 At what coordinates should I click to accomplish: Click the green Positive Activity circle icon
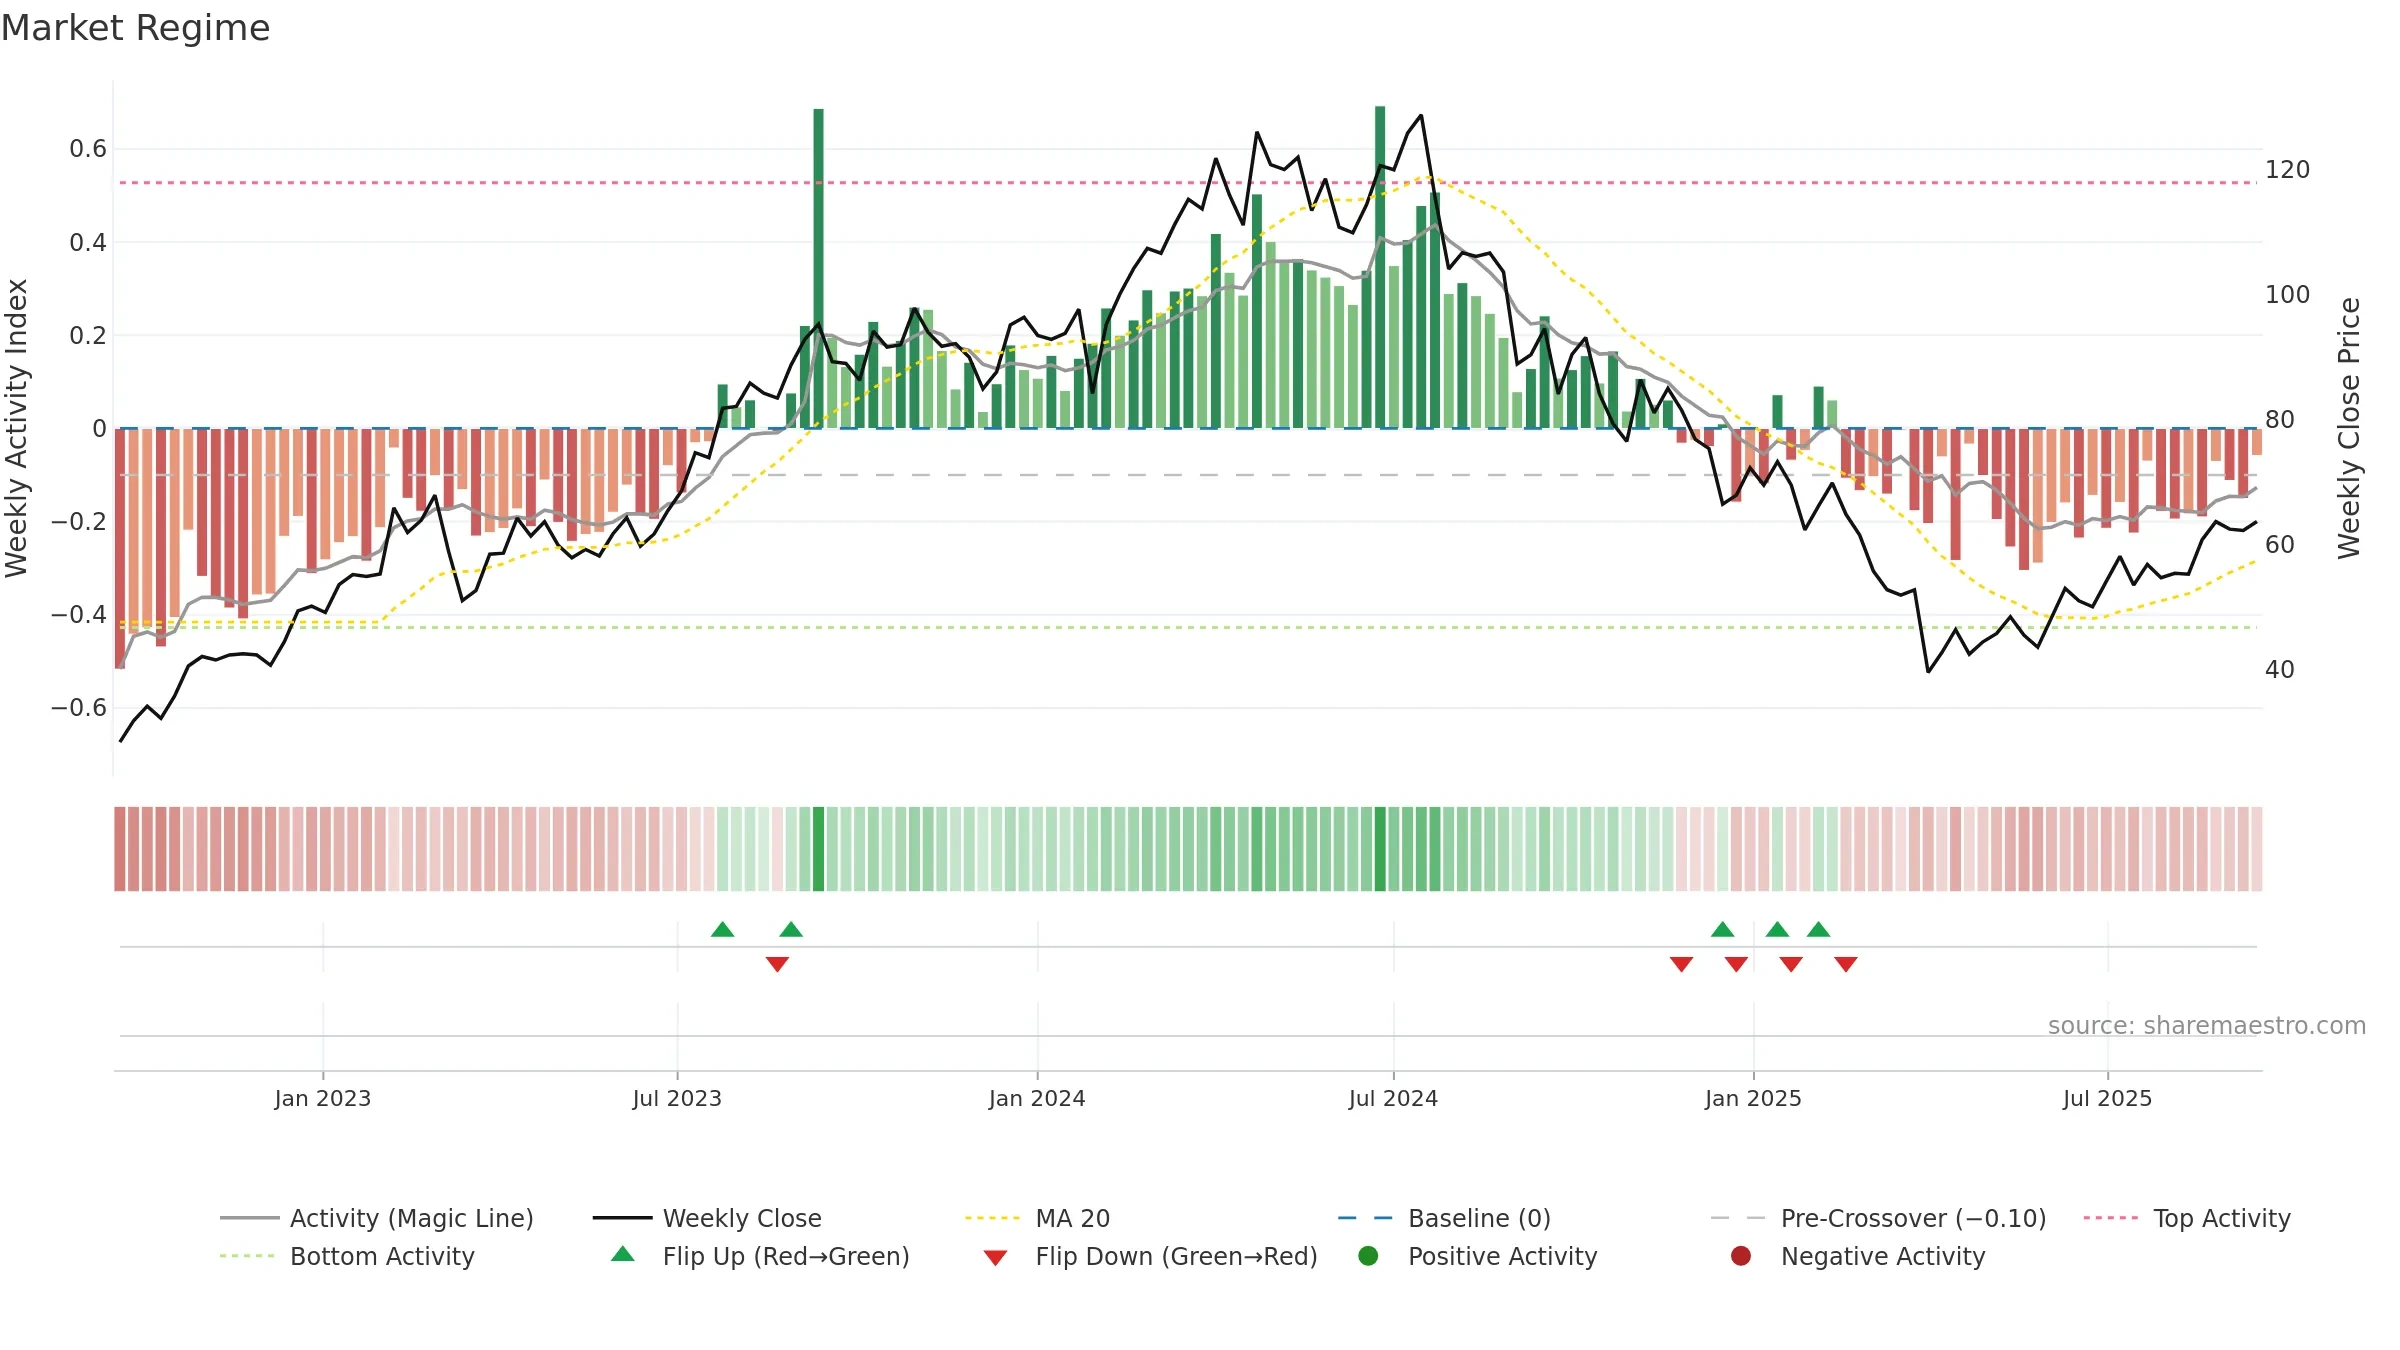(1368, 1256)
